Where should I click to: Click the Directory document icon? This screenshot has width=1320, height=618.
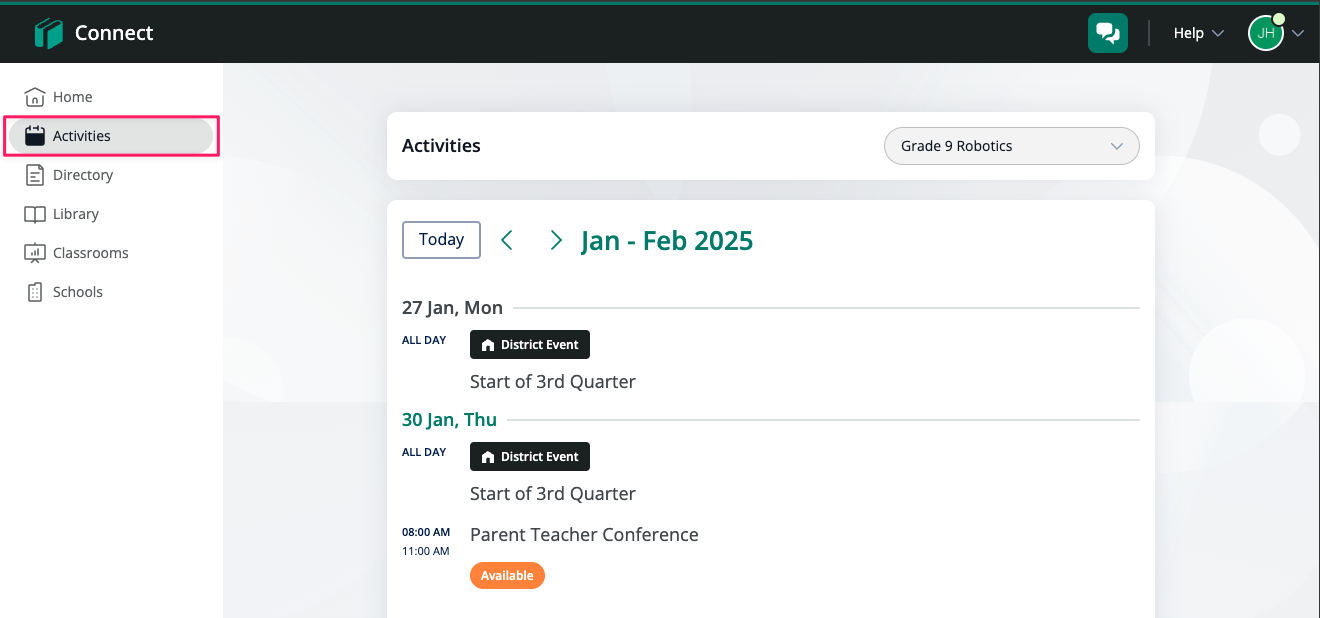point(35,175)
